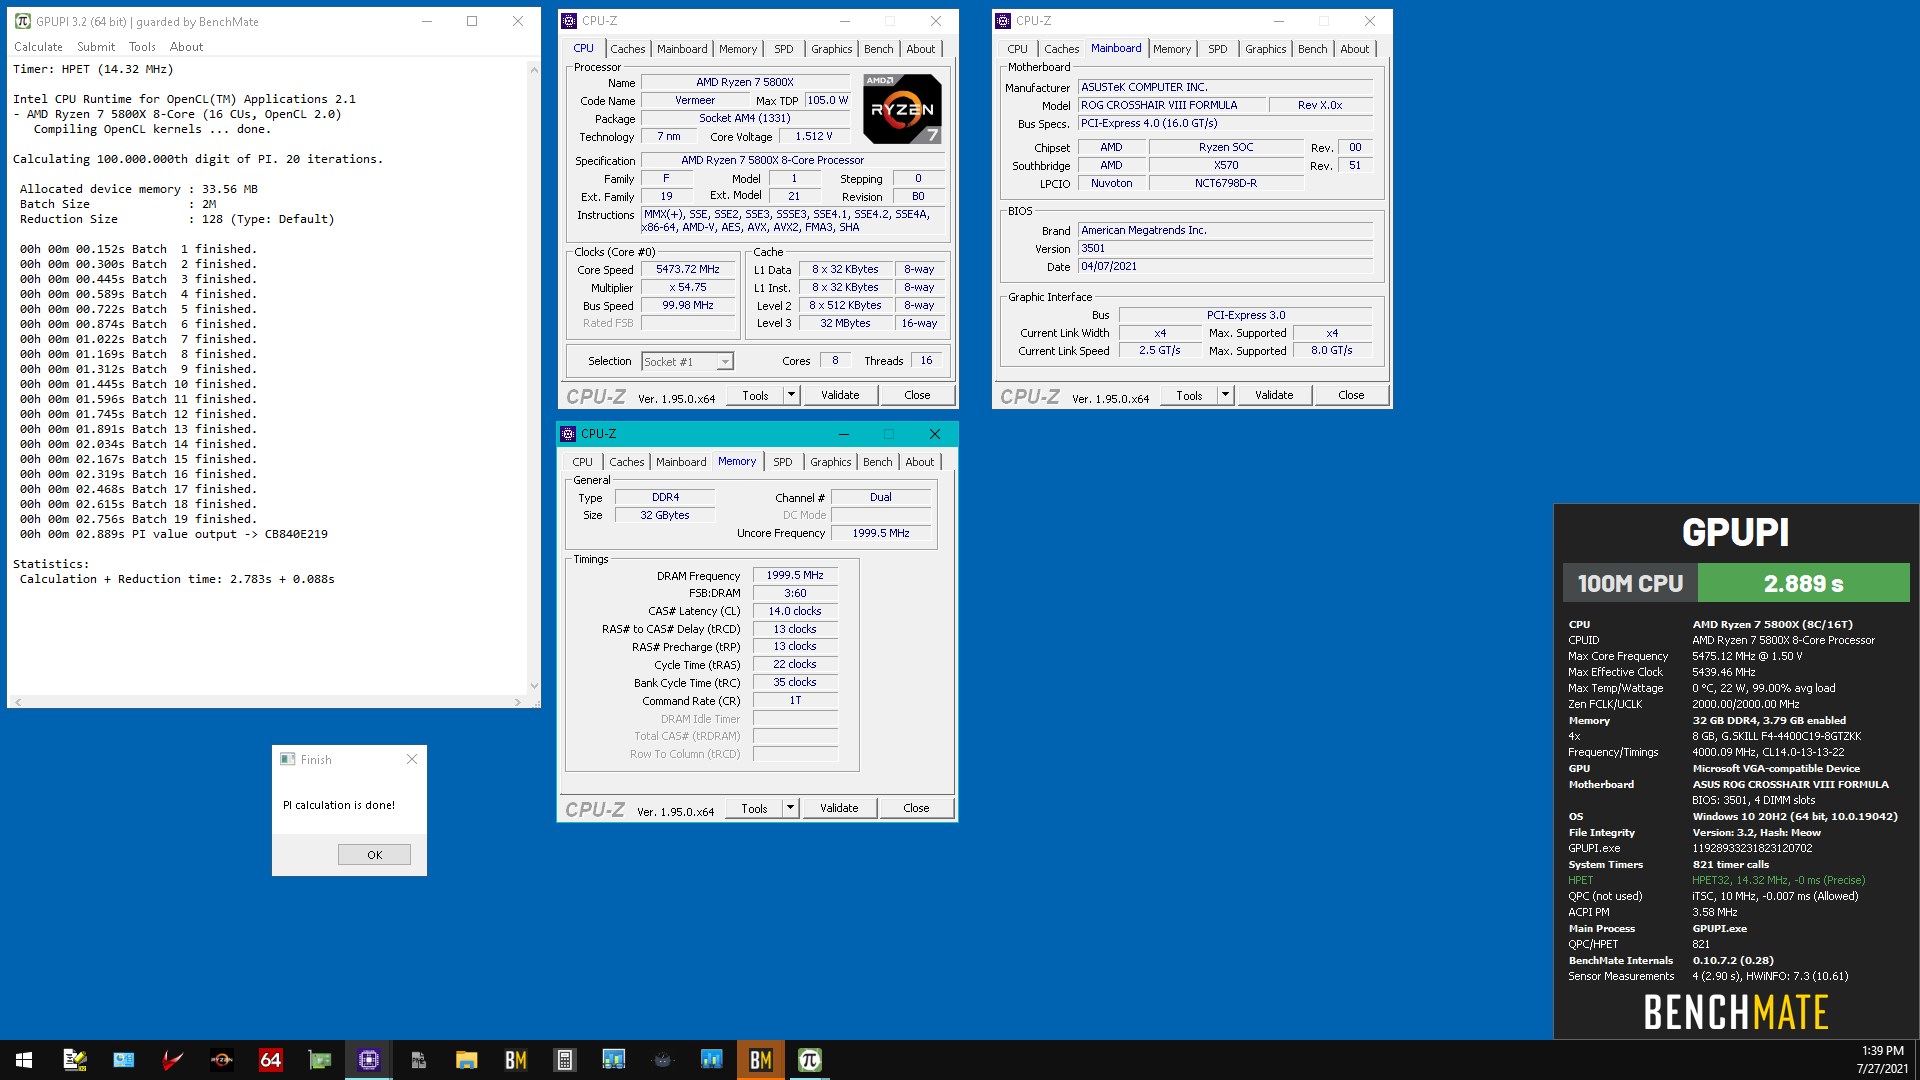1920x1080 pixels.
Task: Open the About menu in GPUPI
Action: click(x=186, y=47)
